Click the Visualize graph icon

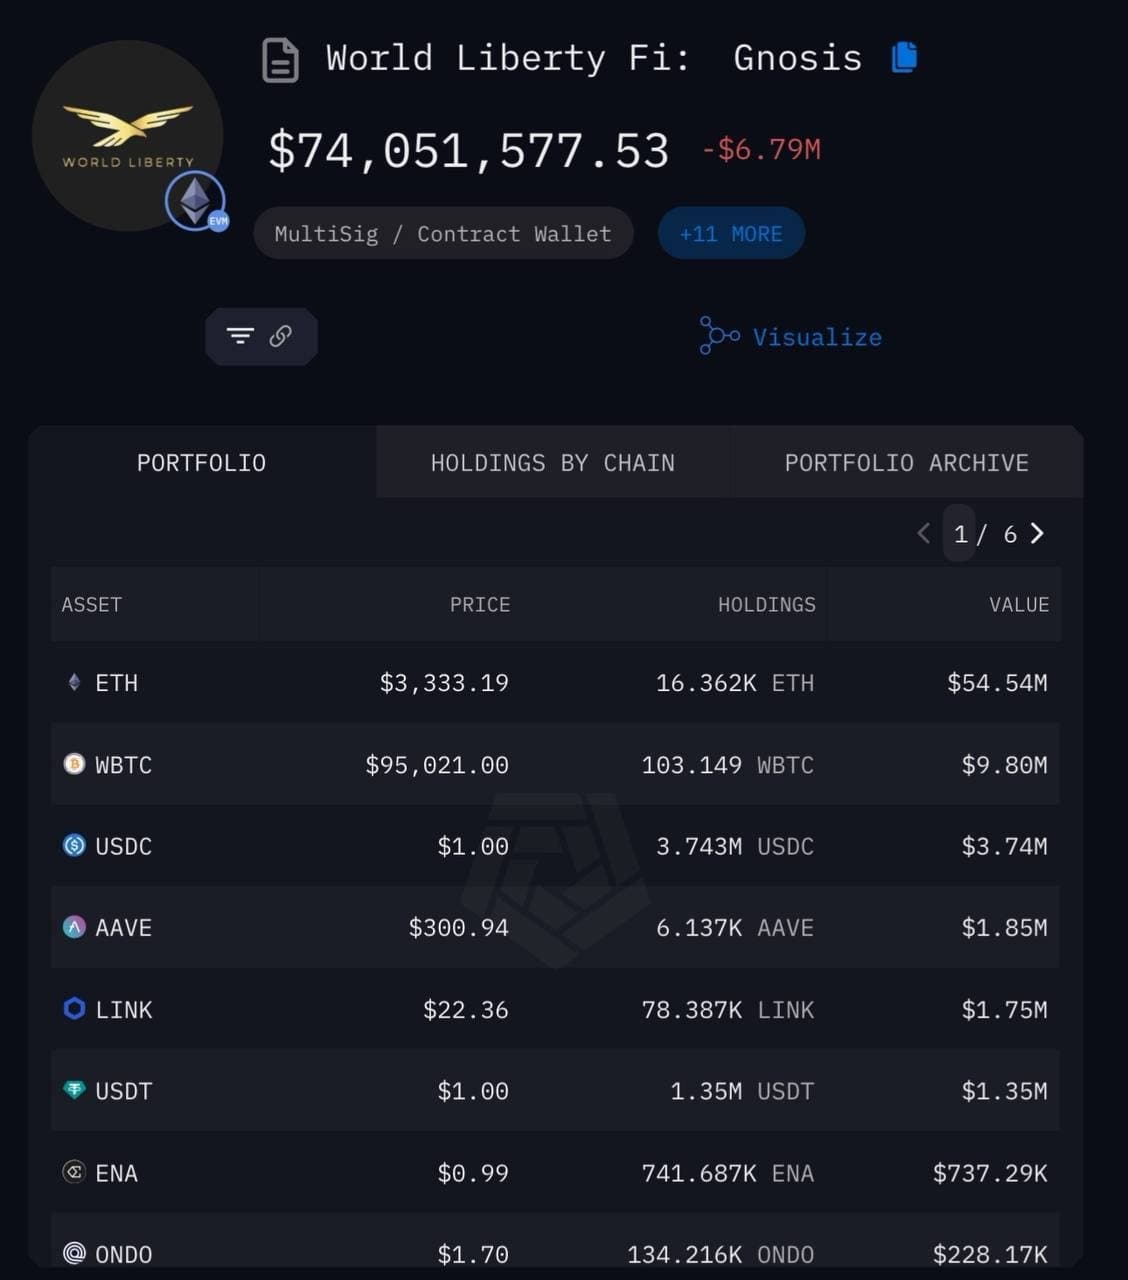[718, 336]
